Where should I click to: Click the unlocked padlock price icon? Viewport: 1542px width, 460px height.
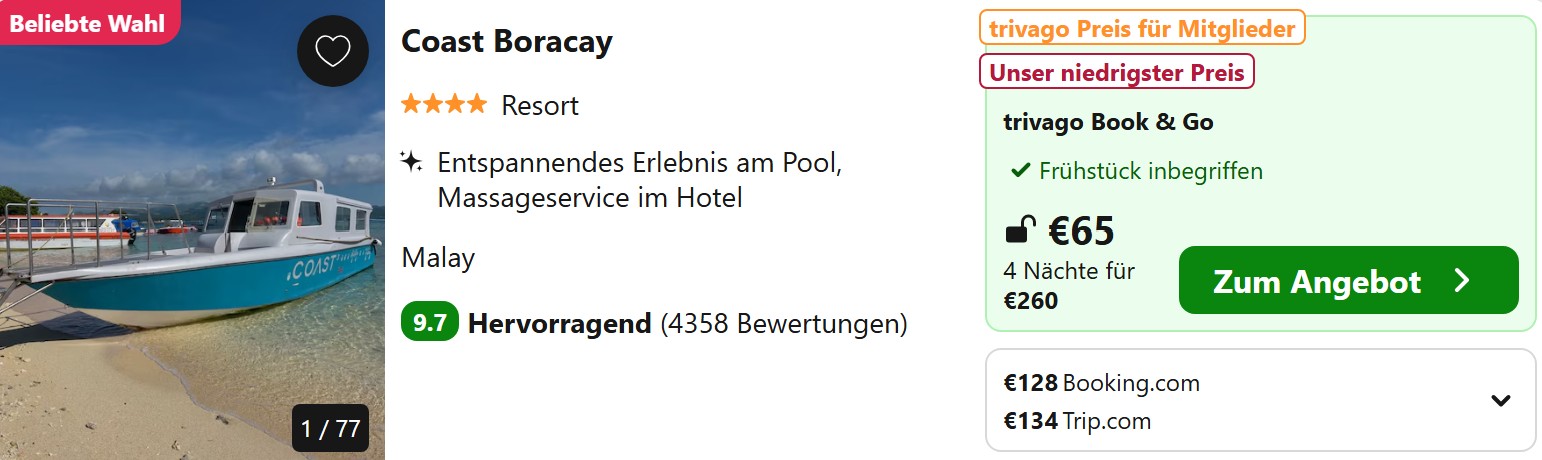[x=1018, y=232]
